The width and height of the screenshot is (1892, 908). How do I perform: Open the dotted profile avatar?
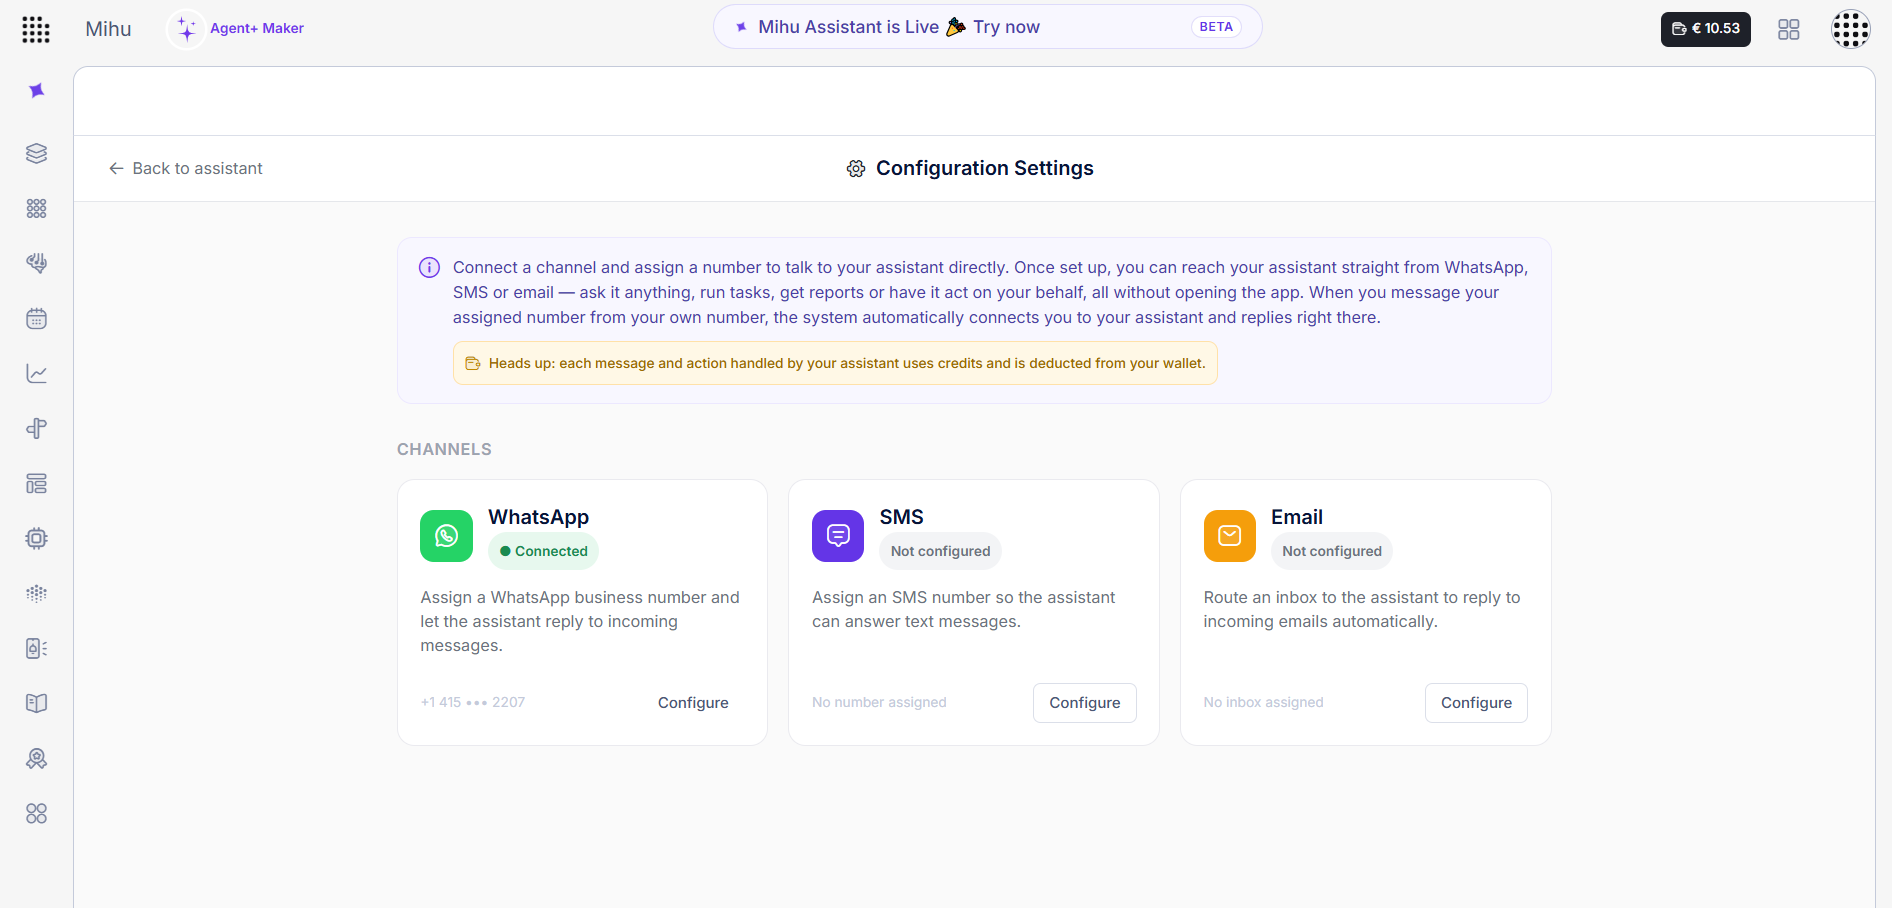1850,29
